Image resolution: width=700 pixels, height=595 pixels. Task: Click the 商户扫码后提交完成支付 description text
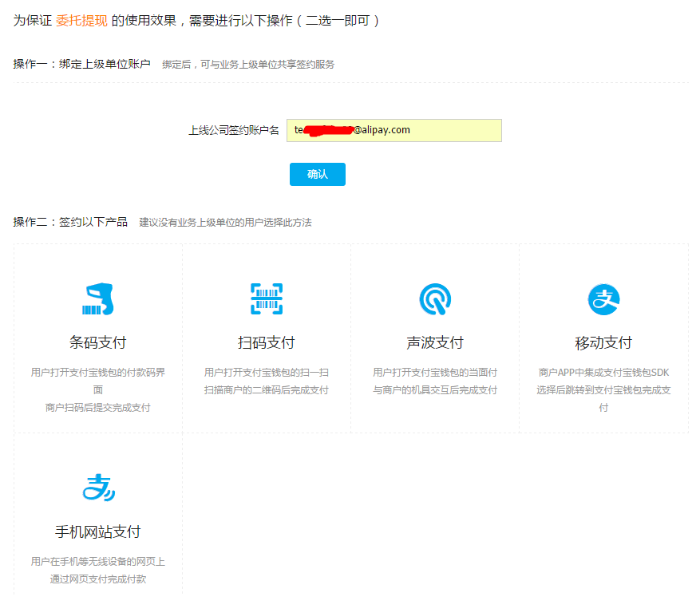(x=98, y=408)
